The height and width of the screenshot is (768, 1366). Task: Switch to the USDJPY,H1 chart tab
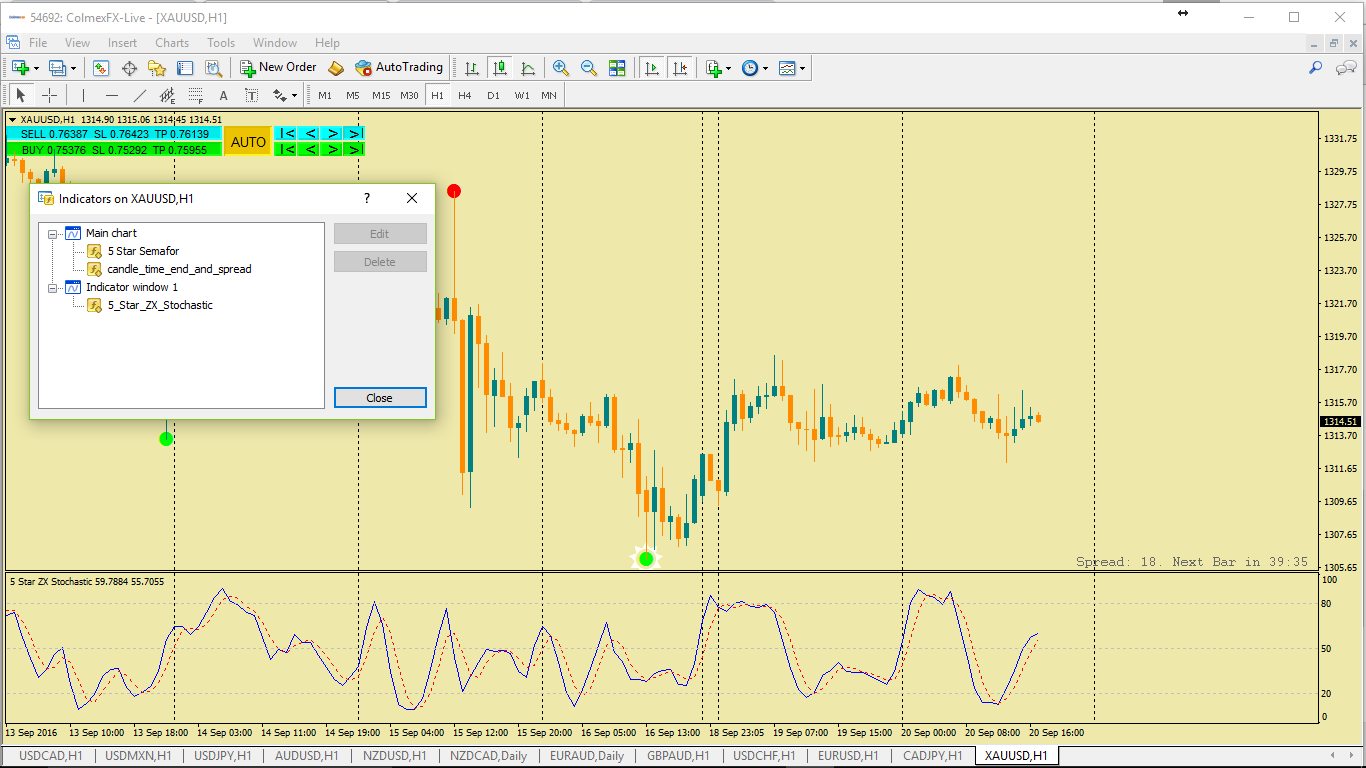222,756
